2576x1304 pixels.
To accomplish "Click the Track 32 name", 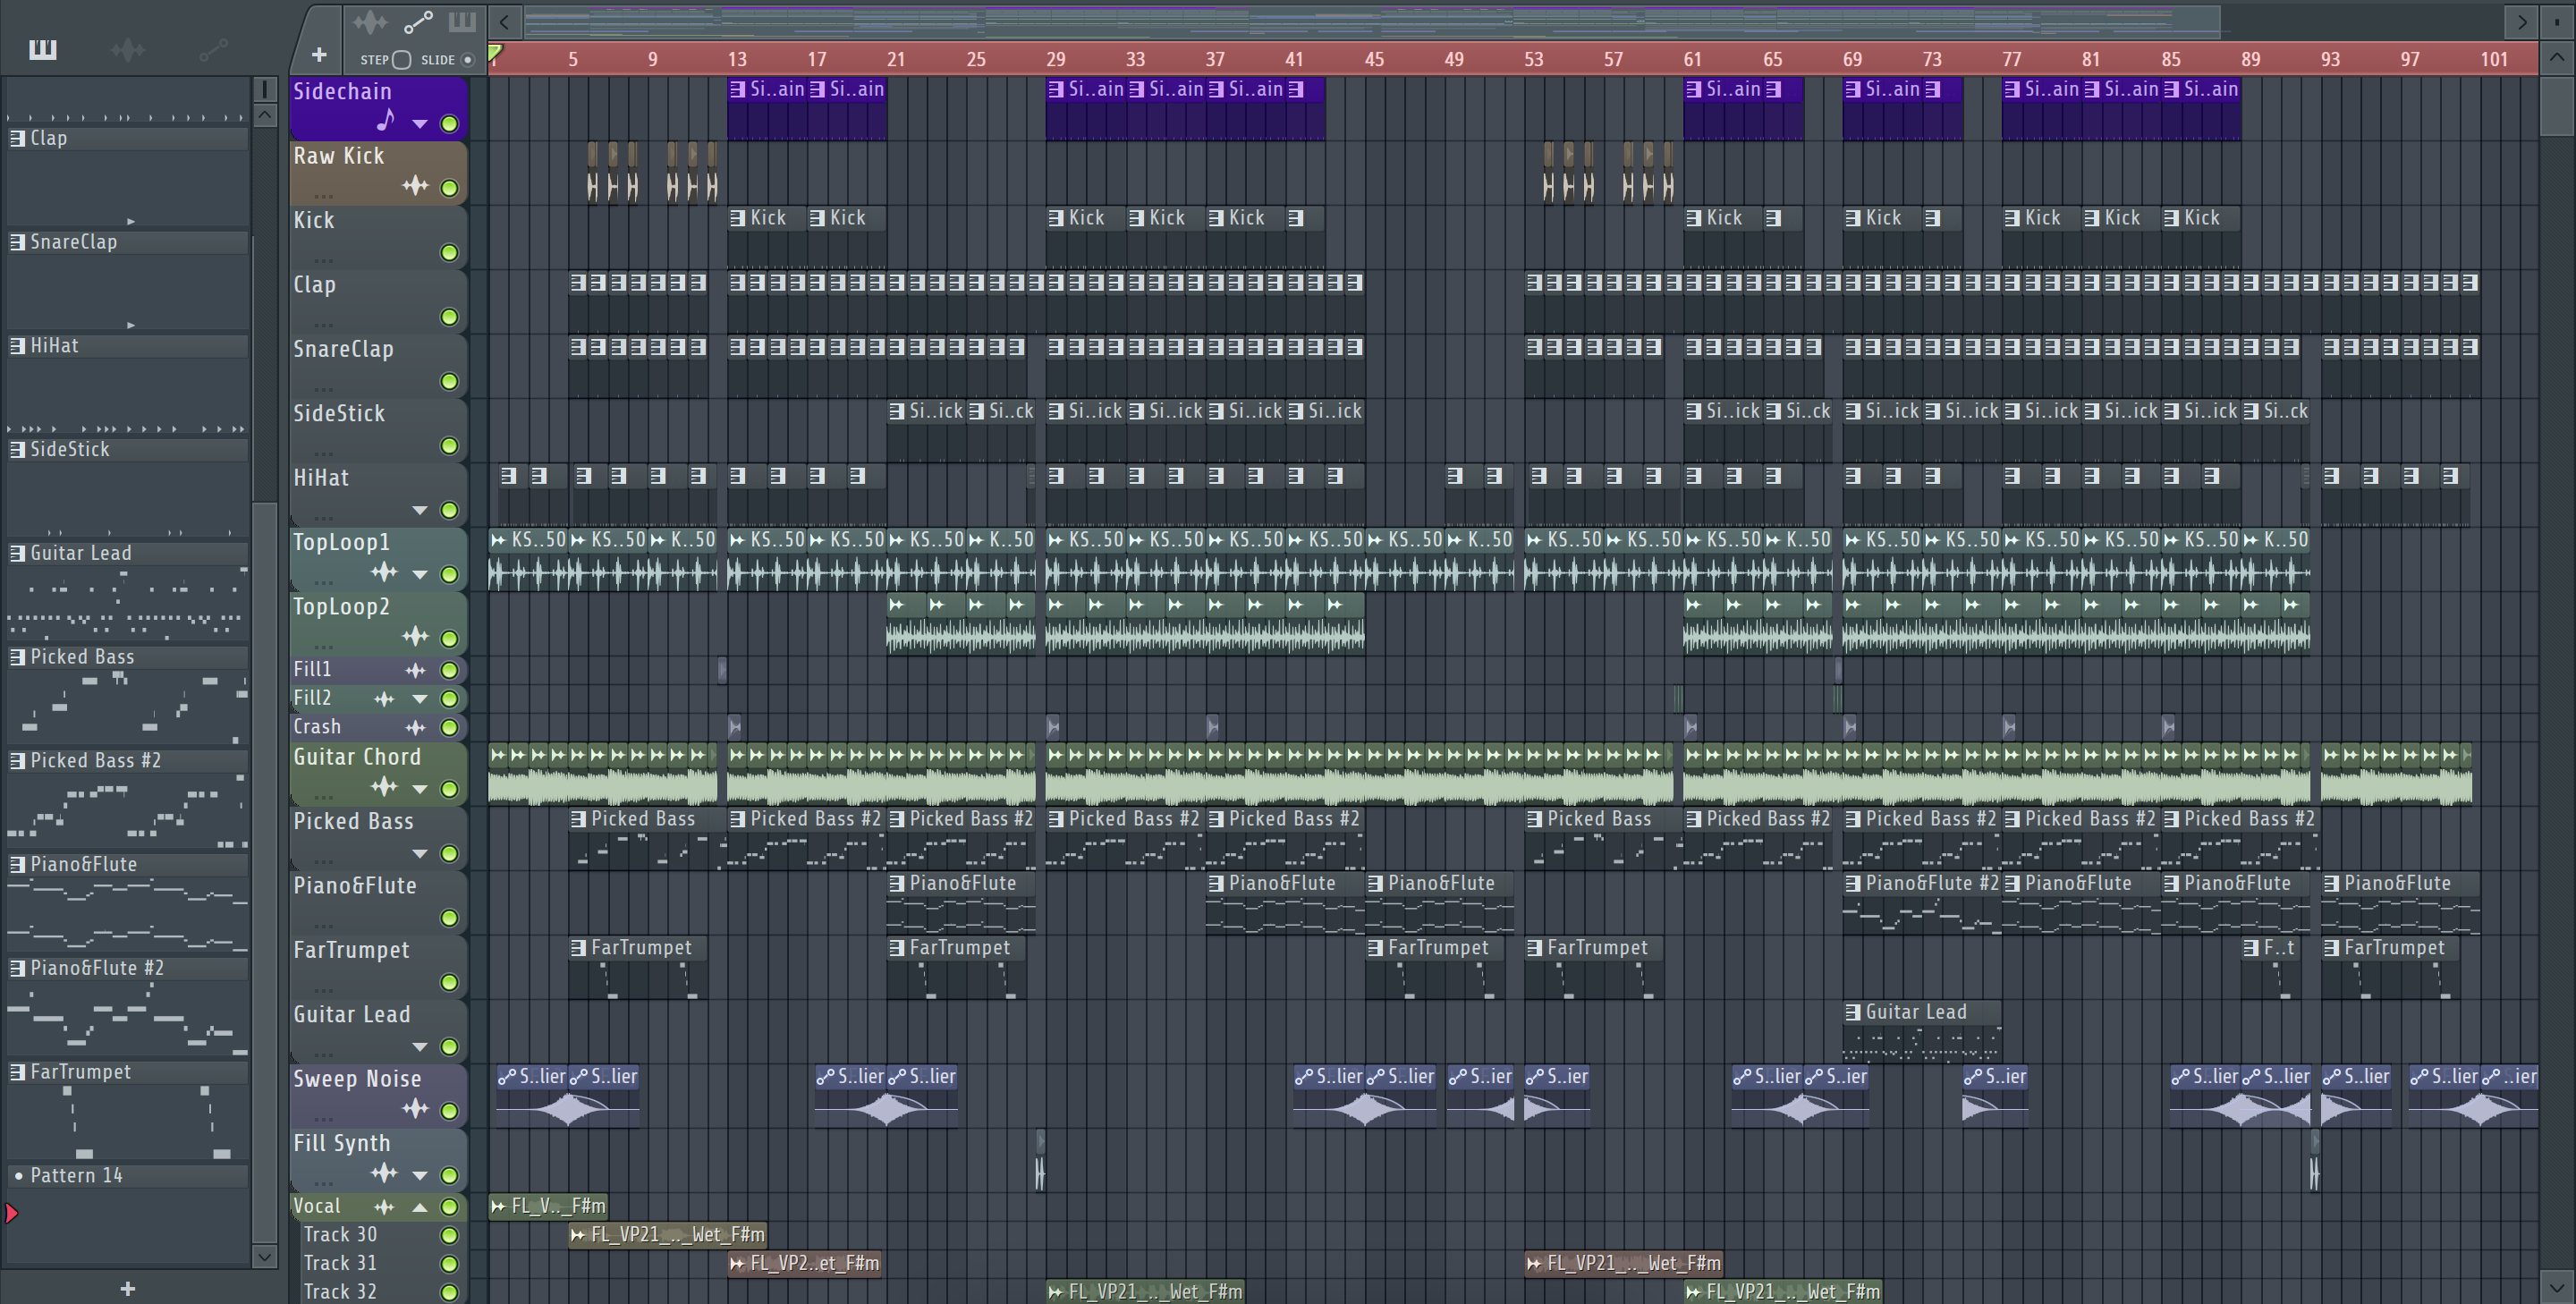I will point(340,1292).
